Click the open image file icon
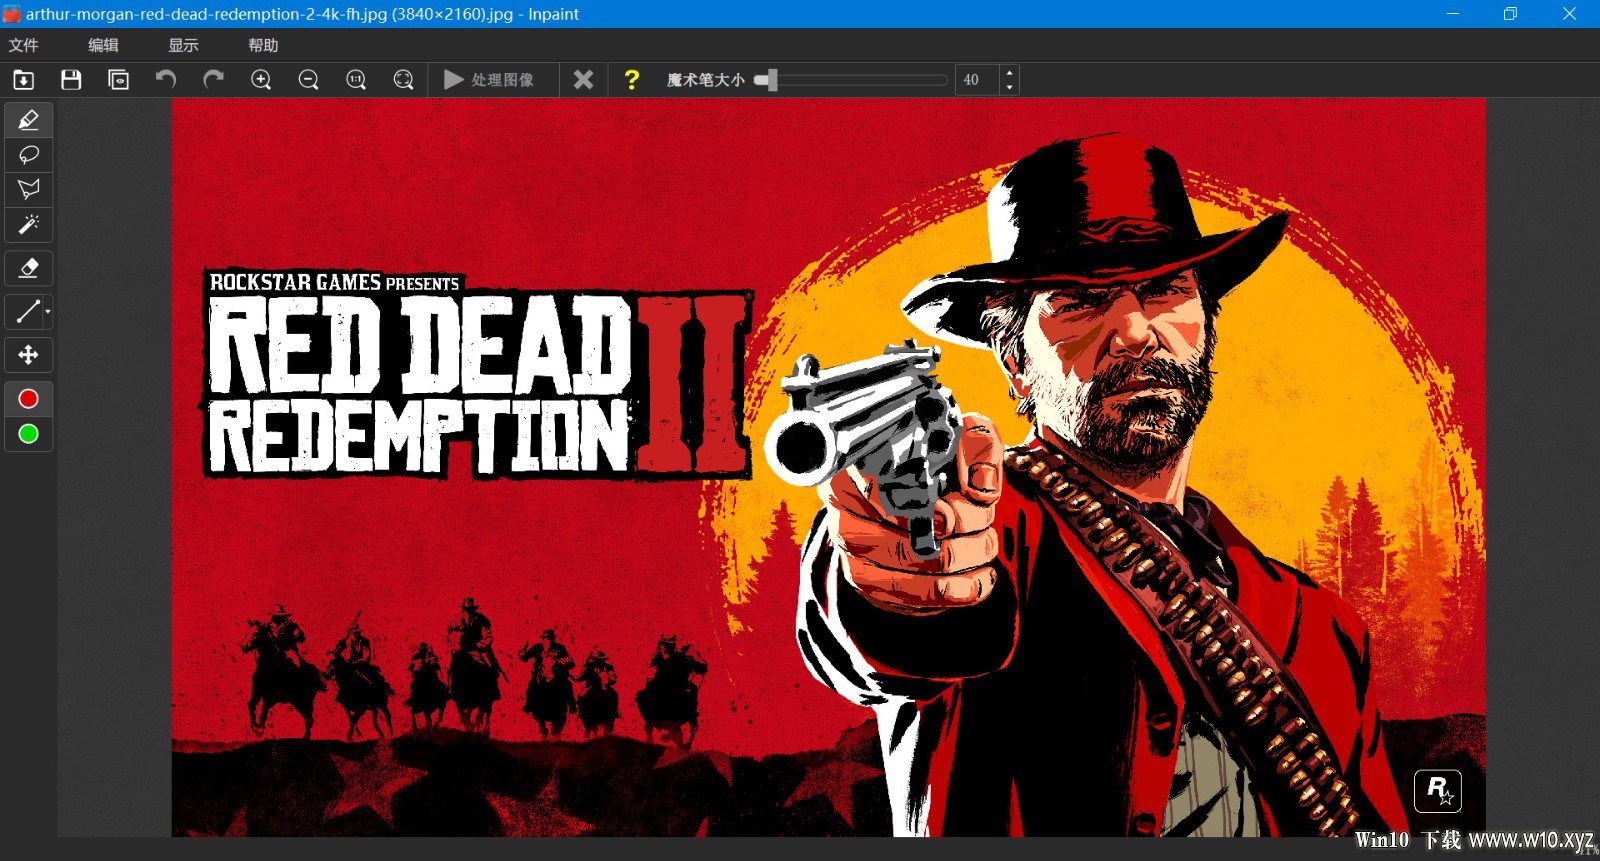Viewport: 1600px width, 861px height. click(24, 80)
